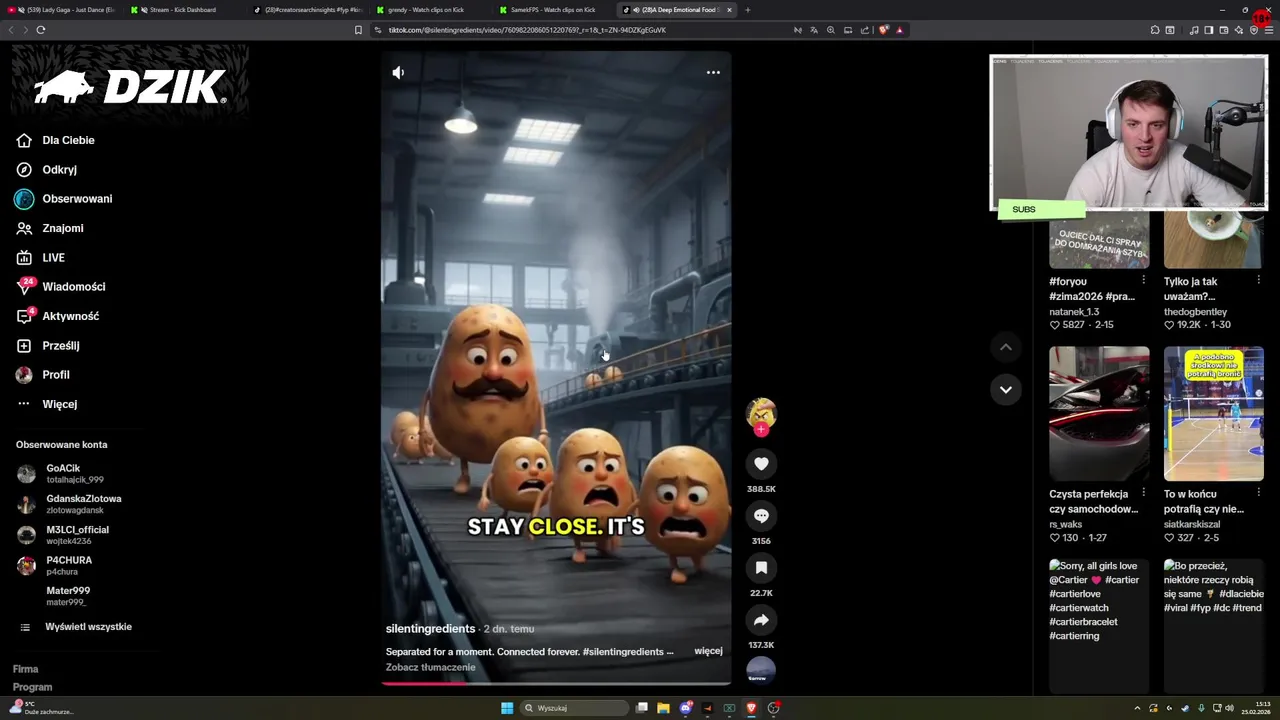Image resolution: width=1280 pixels, height=720 pixels.
Task: Reload the page
Action: point(41,30)
